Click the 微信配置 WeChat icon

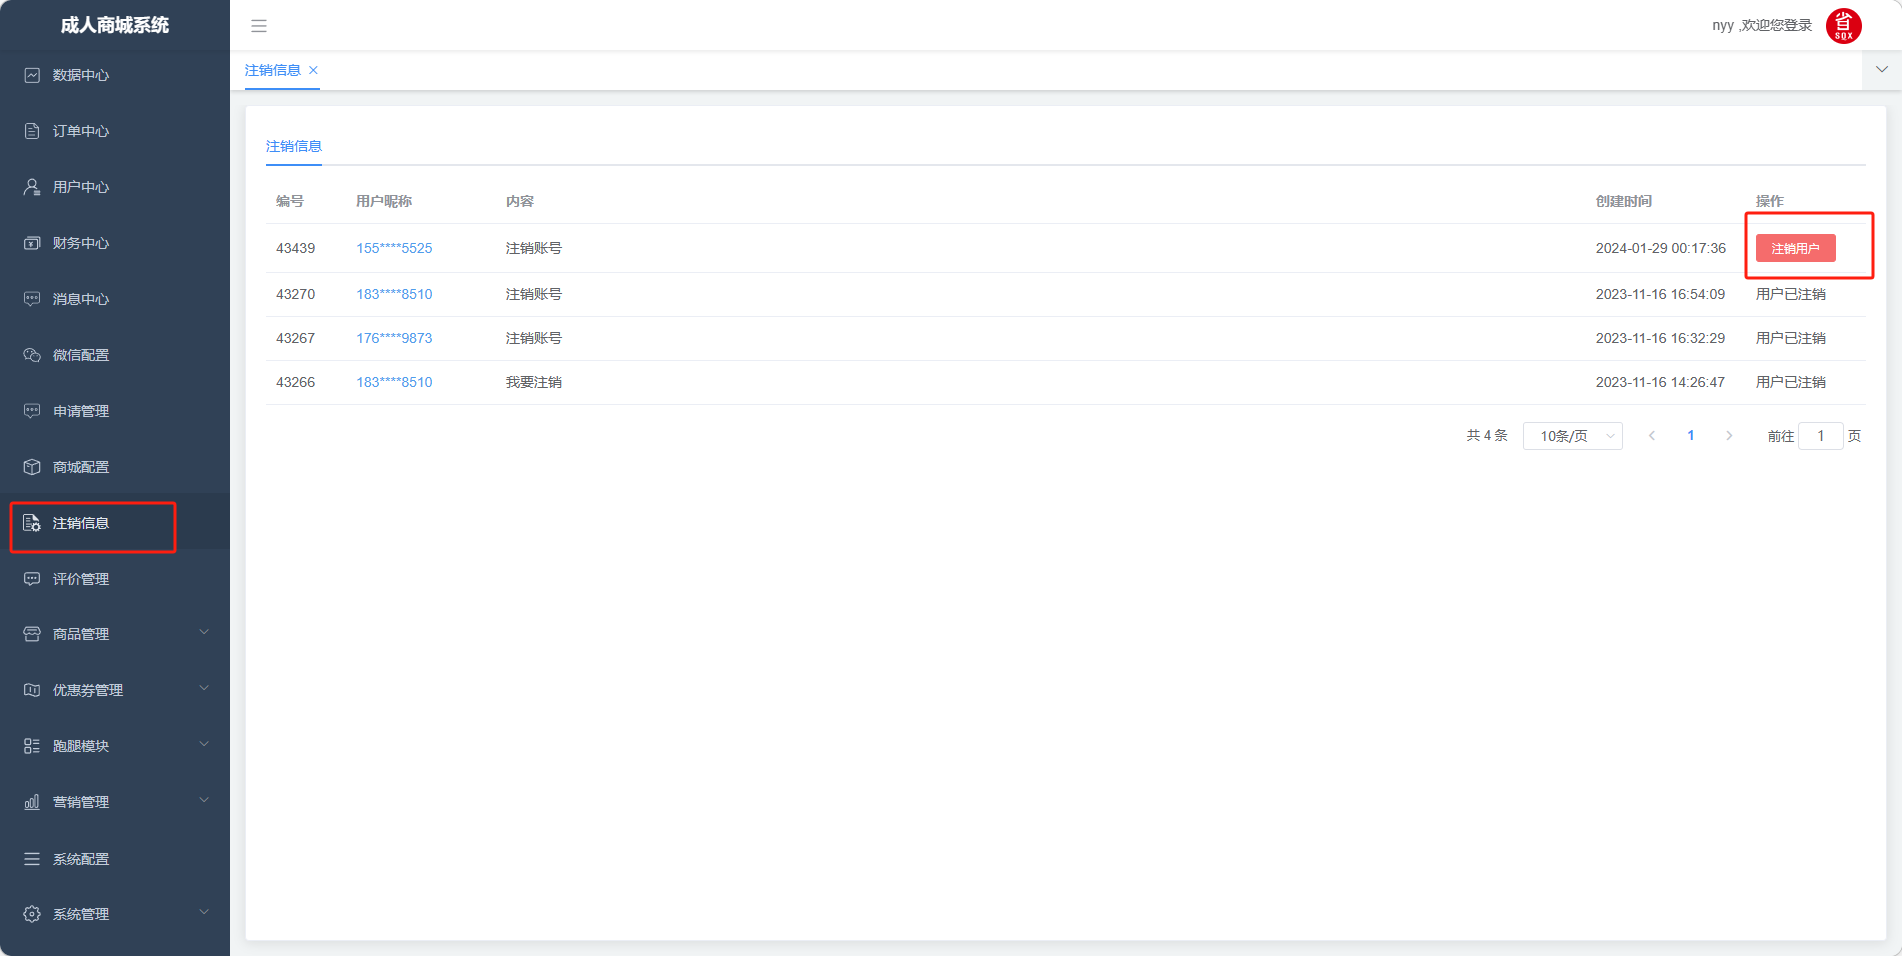tap(32, 355)
